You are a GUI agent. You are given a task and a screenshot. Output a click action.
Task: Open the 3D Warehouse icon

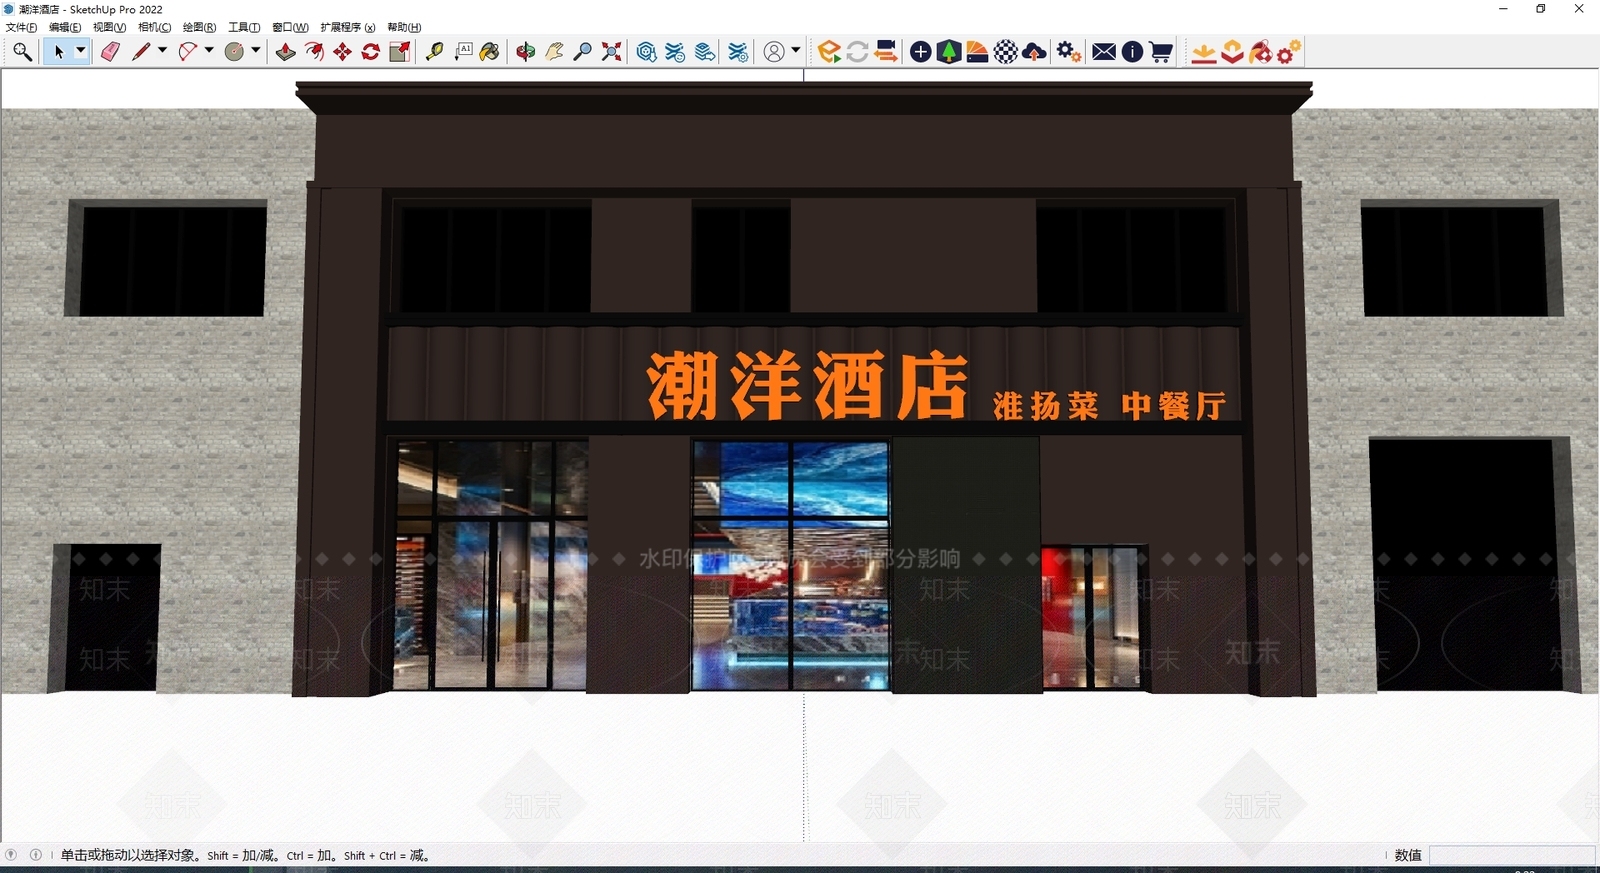coord(647,52)
